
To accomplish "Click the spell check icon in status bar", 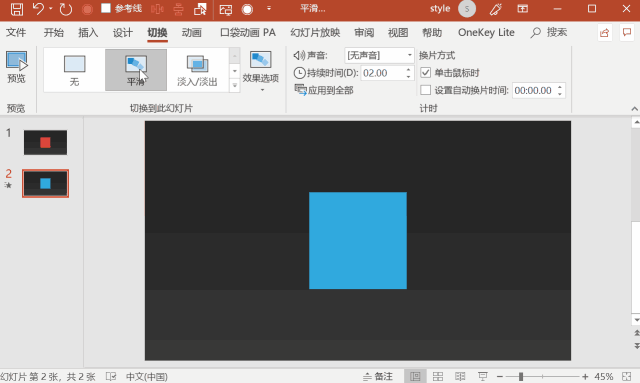I will coord(111,376).
